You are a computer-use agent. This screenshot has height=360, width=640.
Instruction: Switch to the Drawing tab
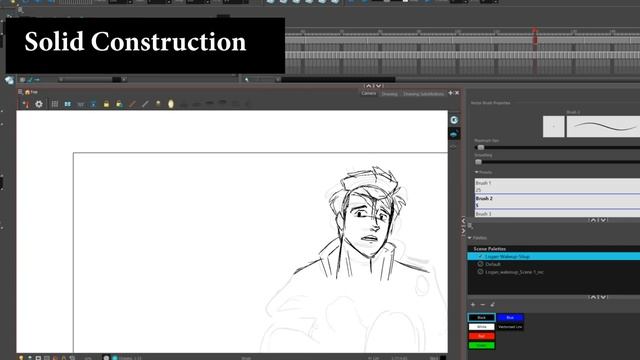tap(389, 94)
